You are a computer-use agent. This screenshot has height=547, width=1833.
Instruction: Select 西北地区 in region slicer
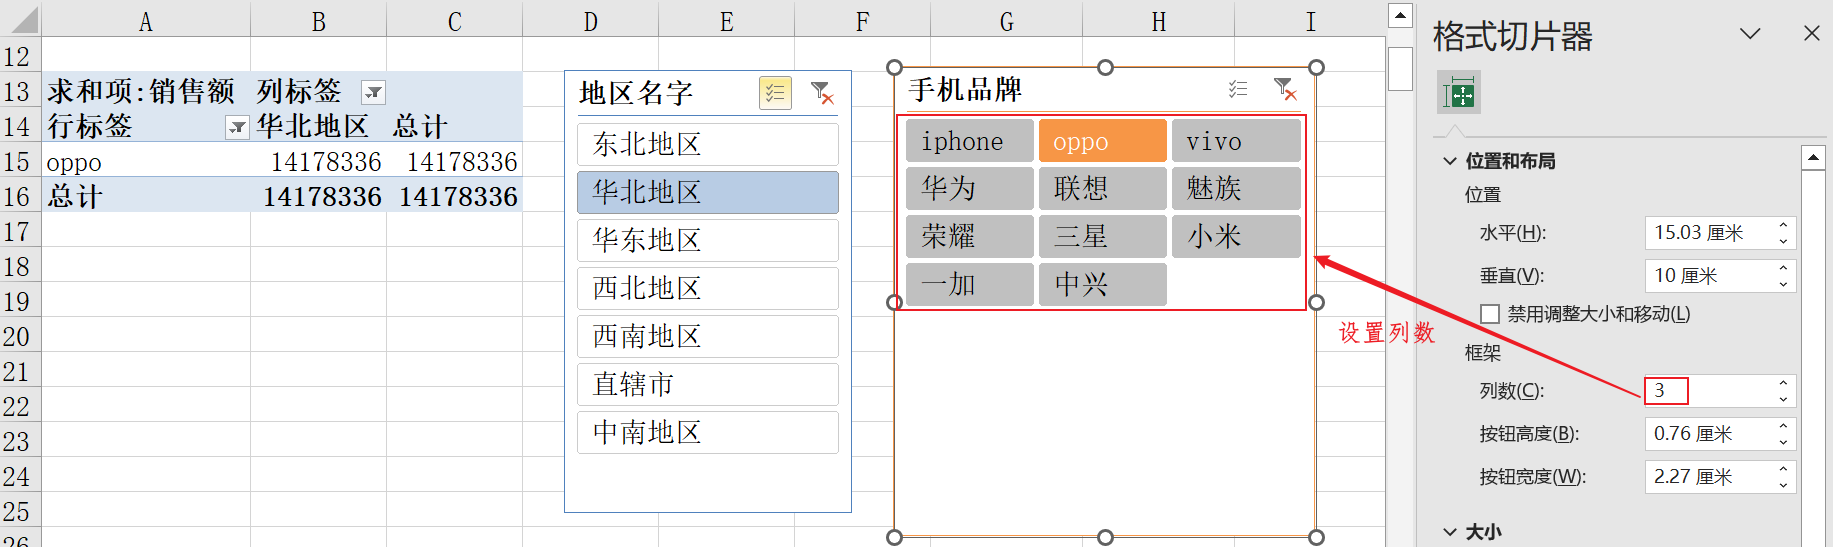(708, 288)
